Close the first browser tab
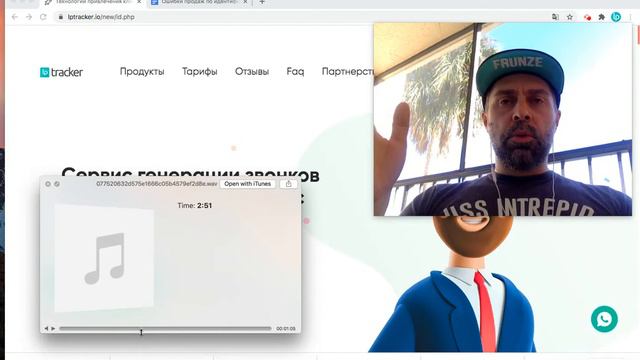Viewport: 640px width, 360px height. point(139,2)
